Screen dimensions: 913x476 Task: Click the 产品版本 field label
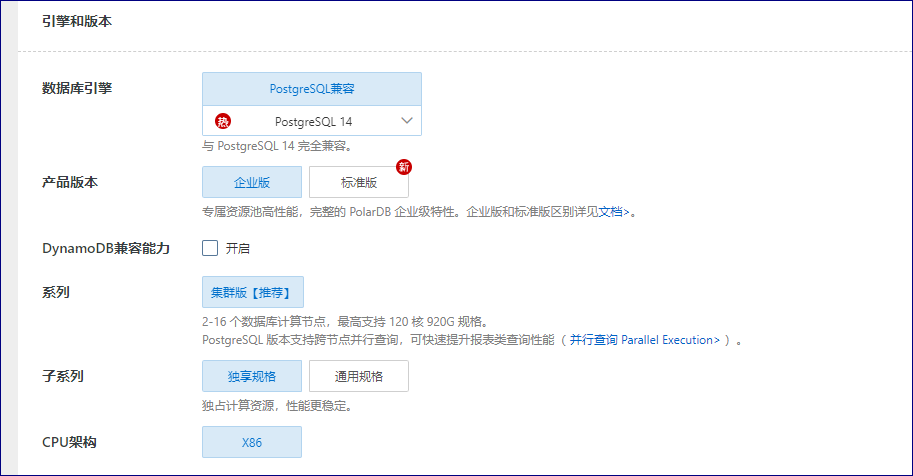pos(70,182)
